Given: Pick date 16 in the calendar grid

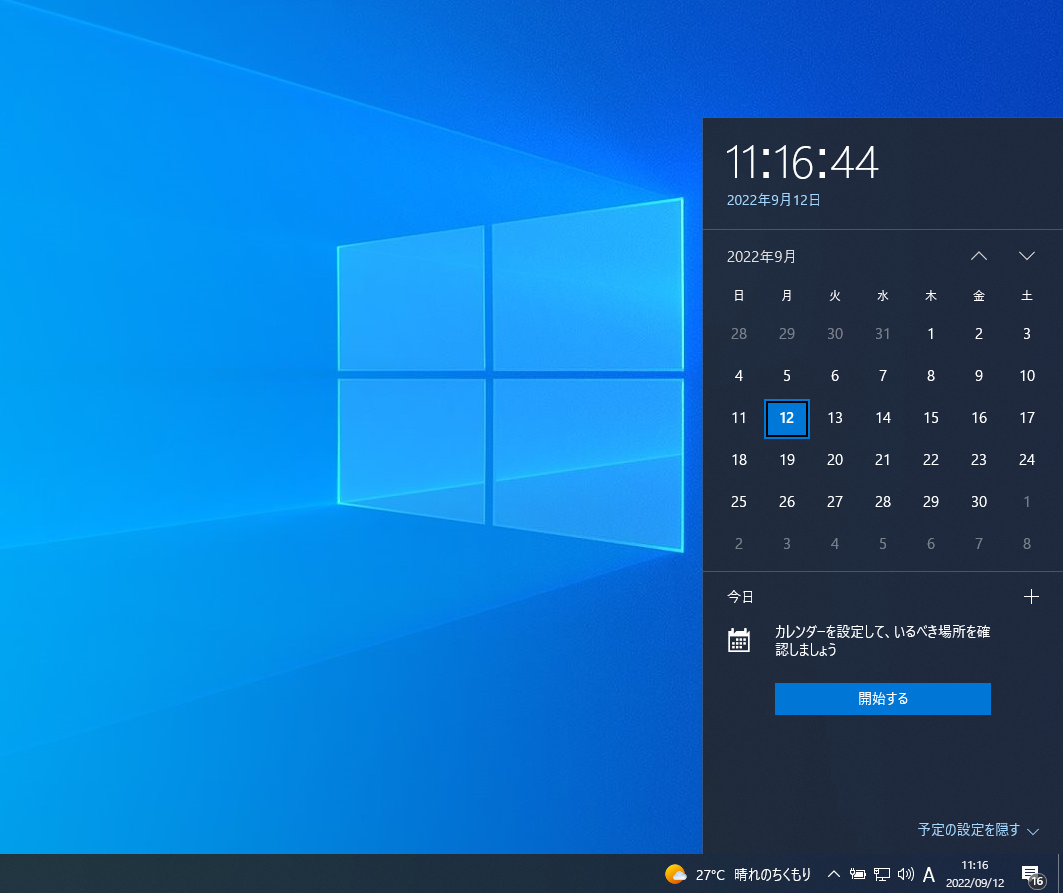Looking at the screenshot, I should point(979,418).
